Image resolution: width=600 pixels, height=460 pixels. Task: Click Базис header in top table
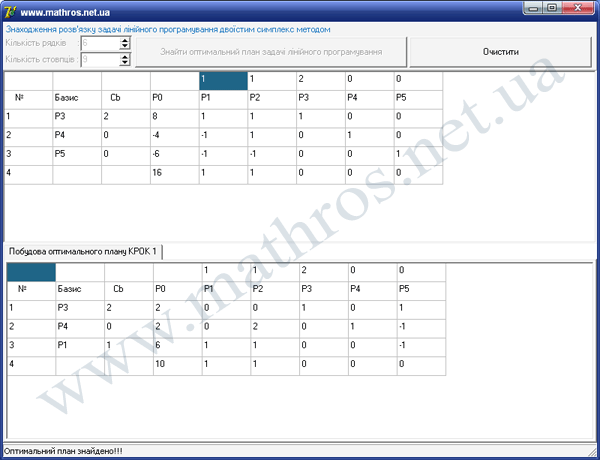pyautogui.click(x=77, y=100)
